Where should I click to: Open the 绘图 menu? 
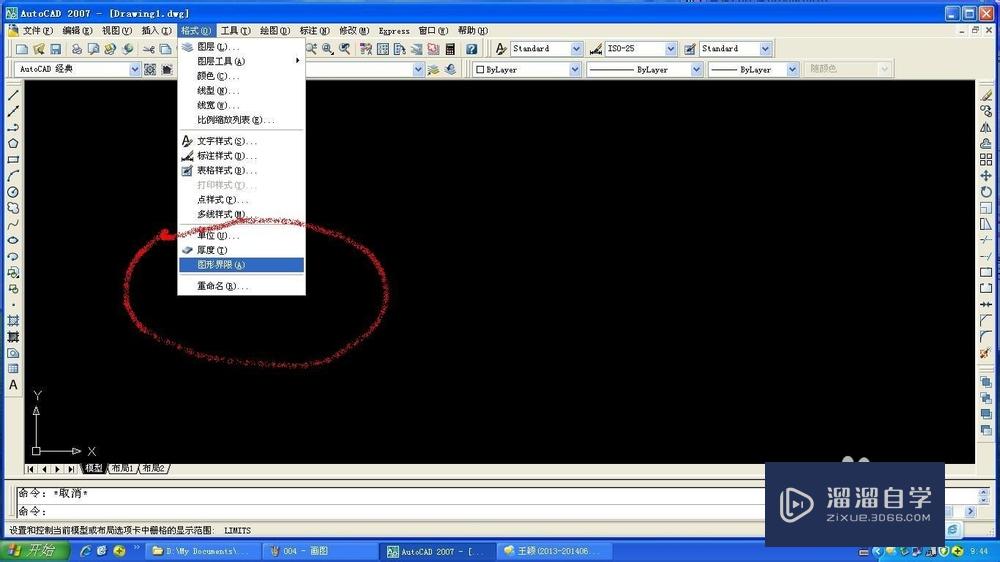[275, 31]
